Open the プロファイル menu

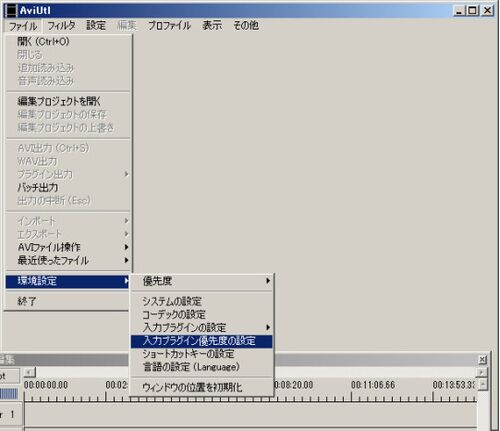point(169,26)
